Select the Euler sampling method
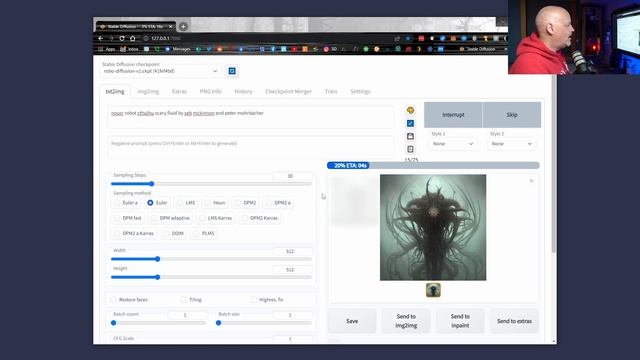Screen dimensions: 640x360 pyautogui.click(x=157, y=203)
